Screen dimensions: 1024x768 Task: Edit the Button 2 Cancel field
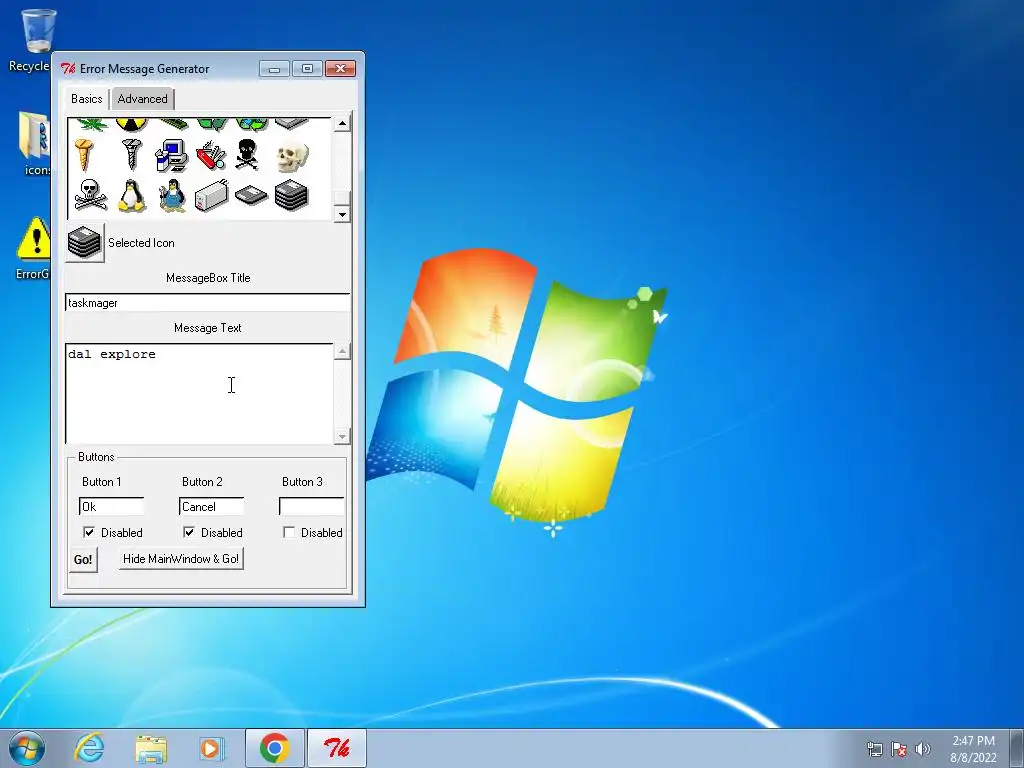point(212,506)
